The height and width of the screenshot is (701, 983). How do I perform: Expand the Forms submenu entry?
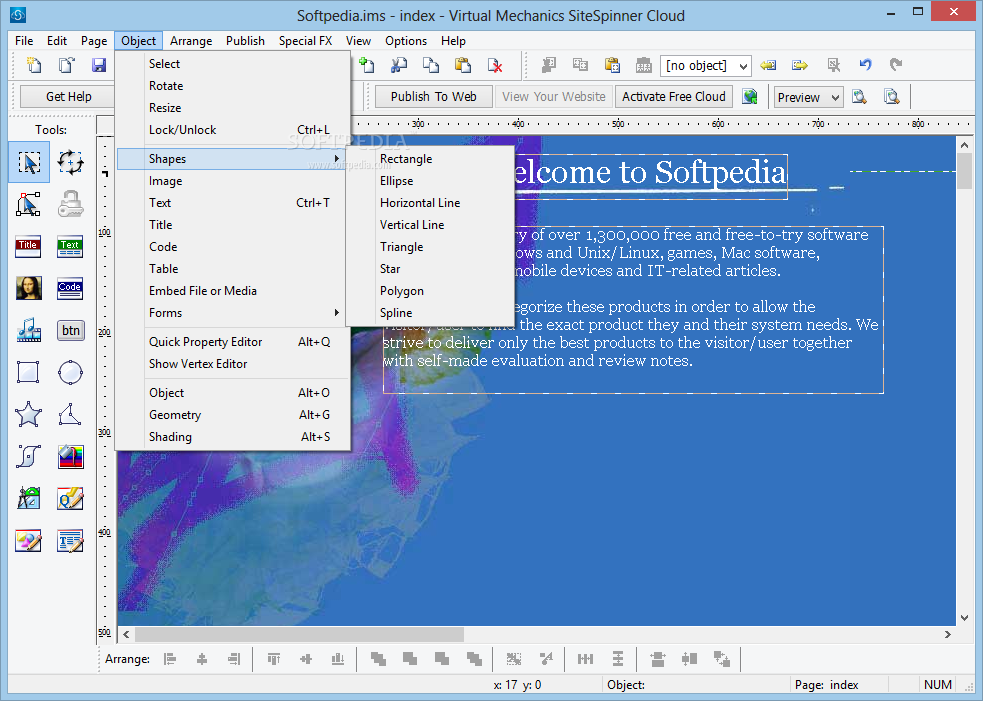(x=232, y=312)
